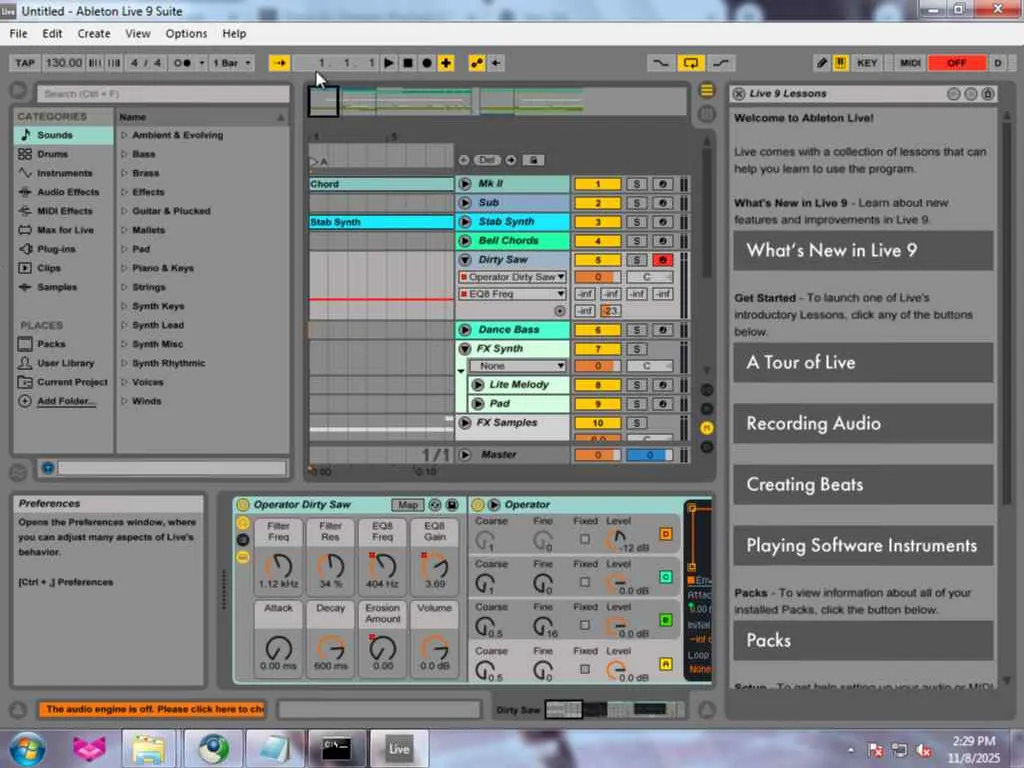1024x768 pixels.
Task: Open What's New in Live 9 lesson
Action: 863,250
